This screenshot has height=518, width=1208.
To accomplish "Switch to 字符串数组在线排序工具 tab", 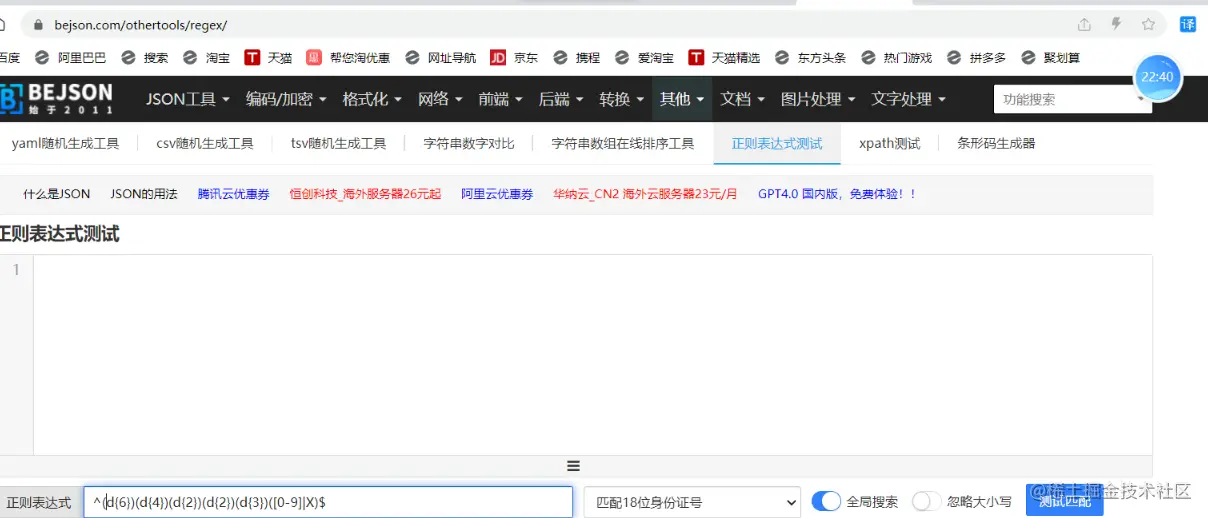I will (x=623, y=143).
